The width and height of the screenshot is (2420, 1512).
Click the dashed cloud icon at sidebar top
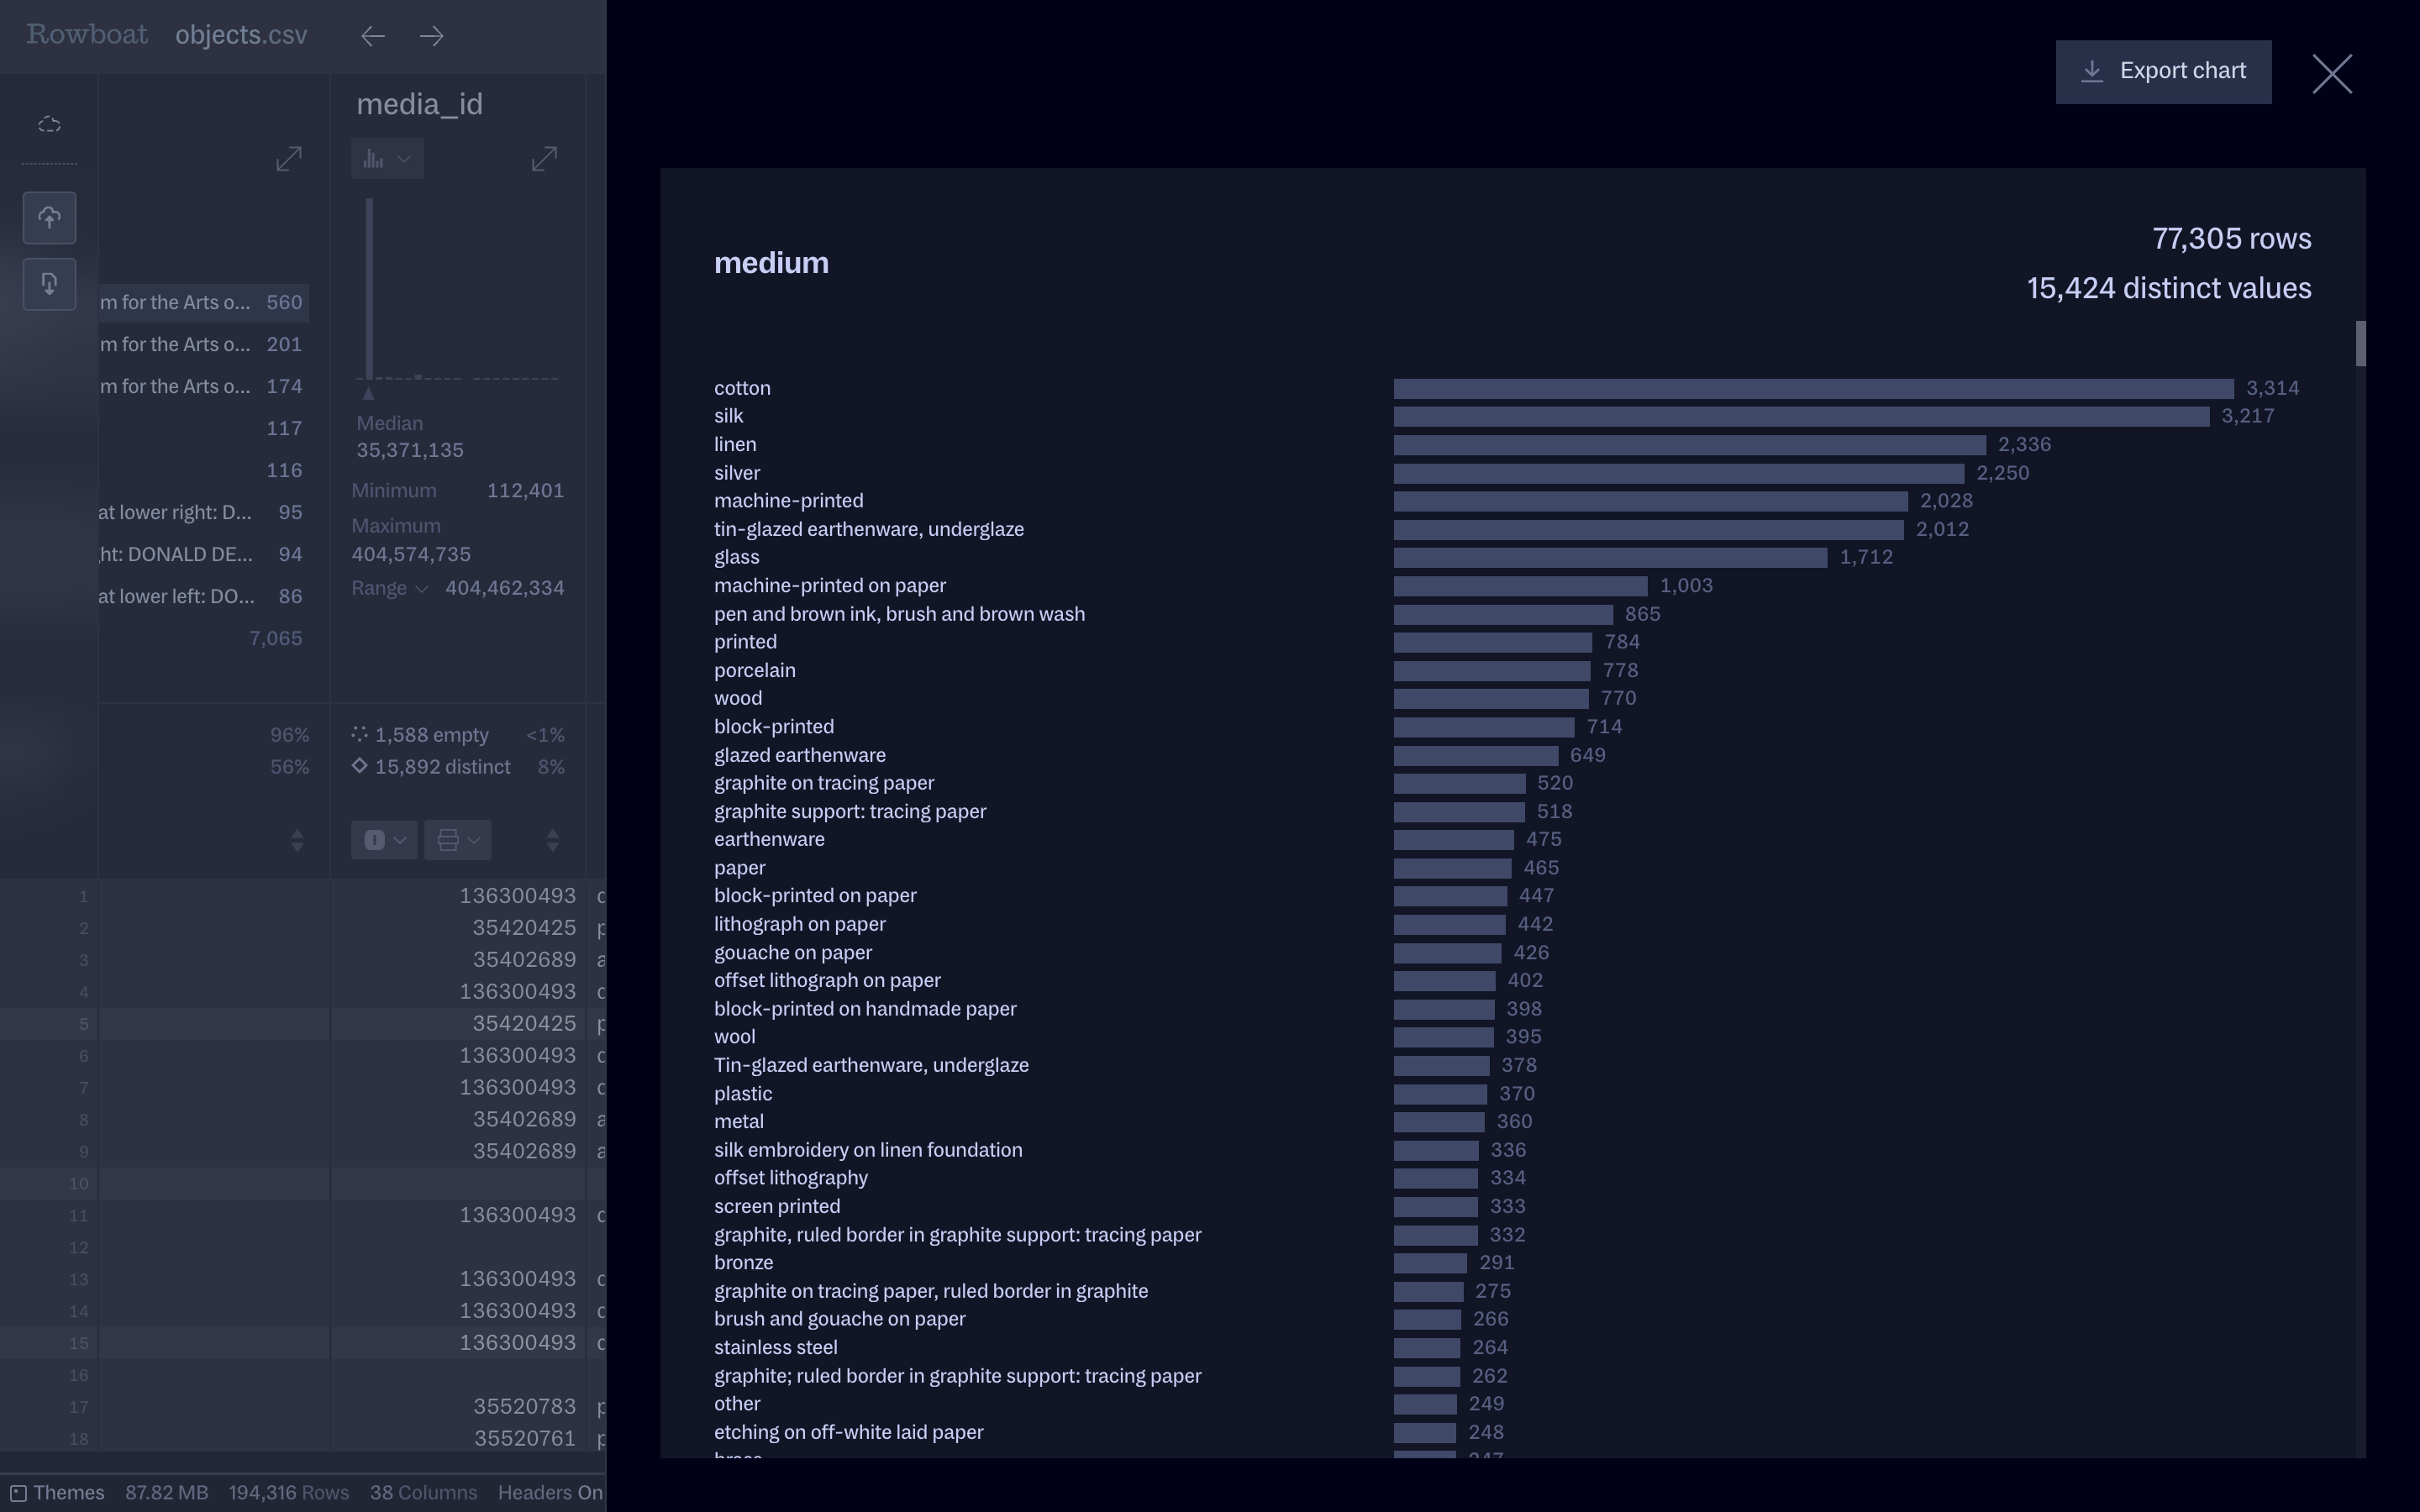49,125
